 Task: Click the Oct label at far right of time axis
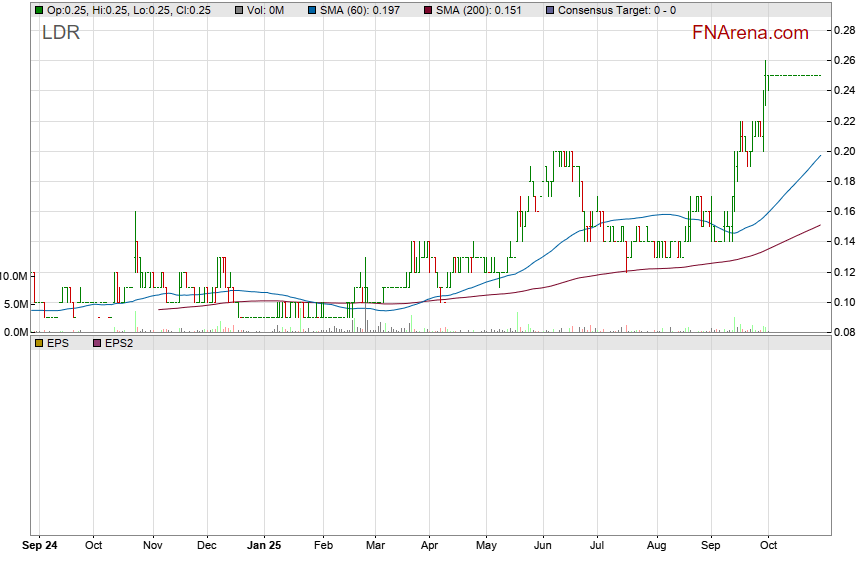tap(768, 547)
